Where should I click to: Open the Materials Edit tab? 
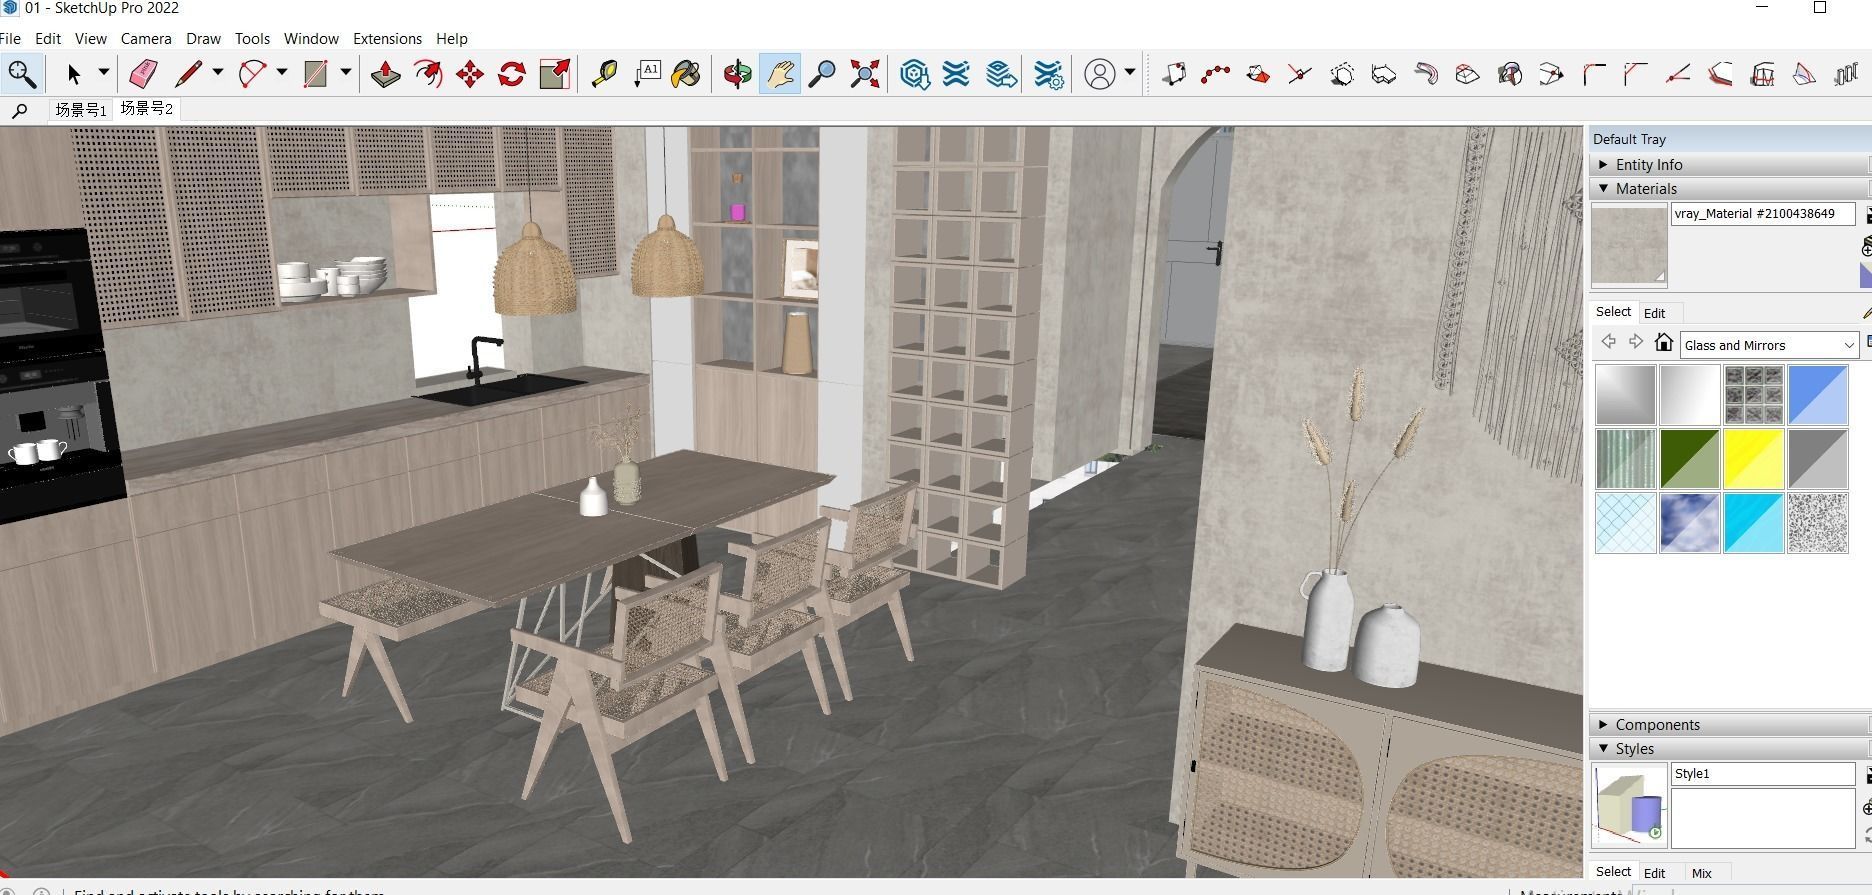pyautogui.click(x=1654, y=313)
